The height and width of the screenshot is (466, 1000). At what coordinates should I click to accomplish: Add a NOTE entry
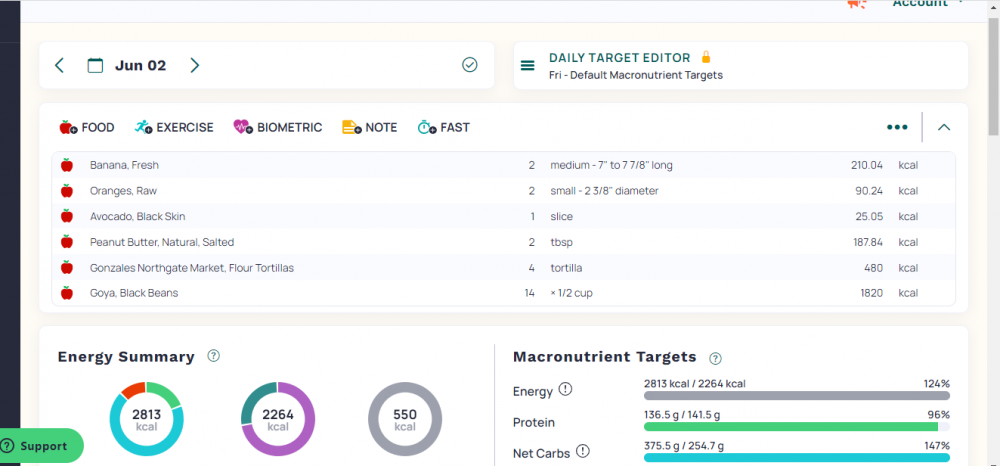(370, 127)
